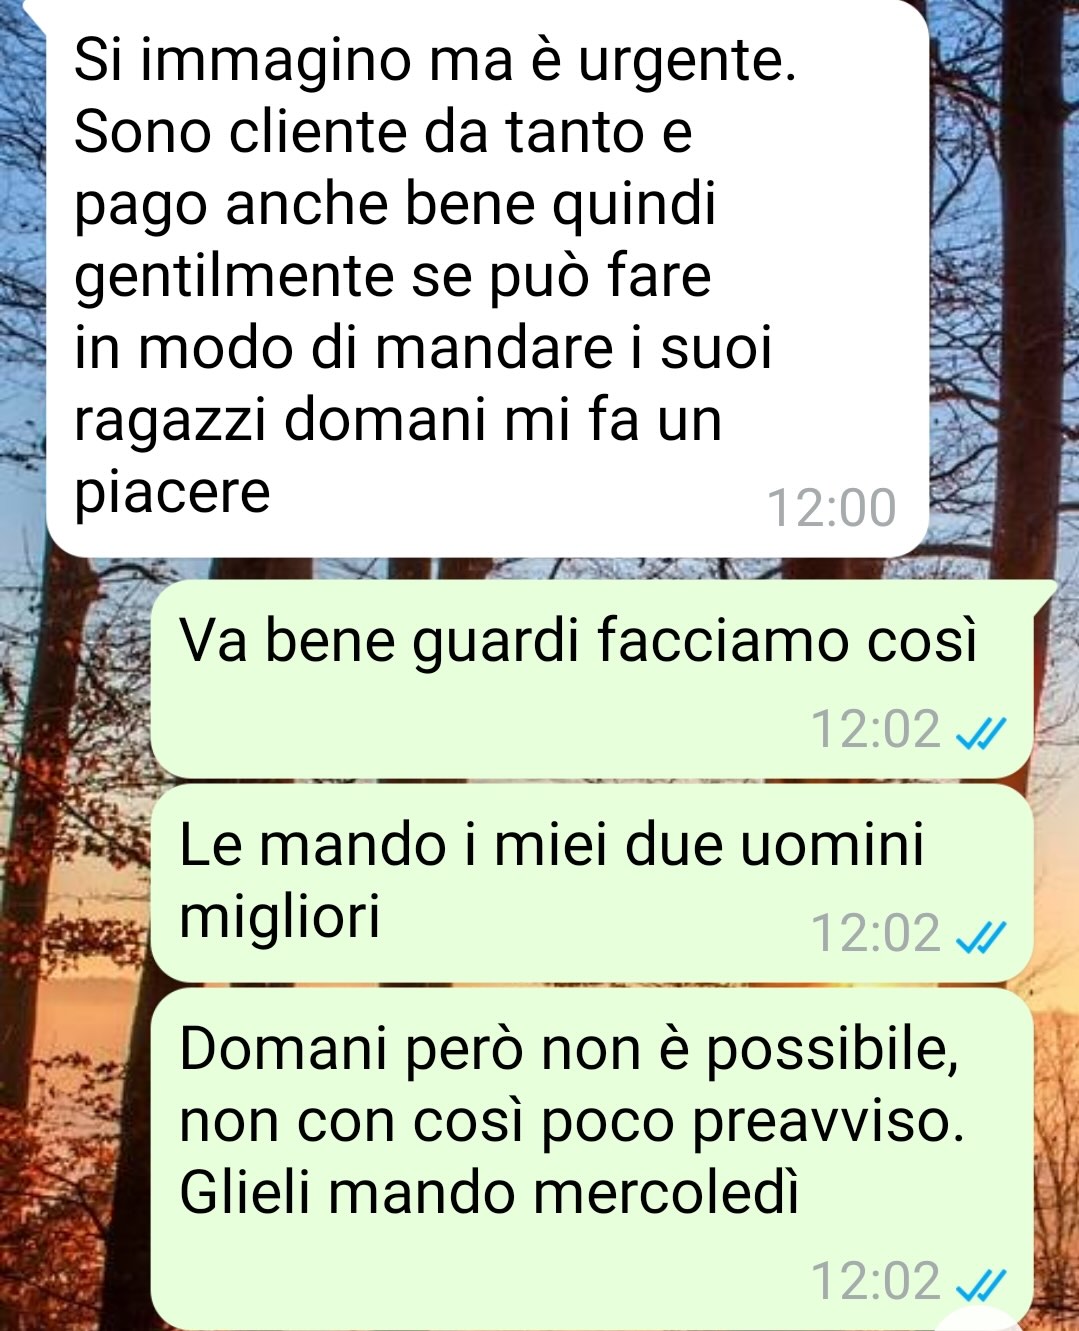Click the line "pago anche bene quindi"
This screenshot has width=1079, height=1331.
[396, 205]
